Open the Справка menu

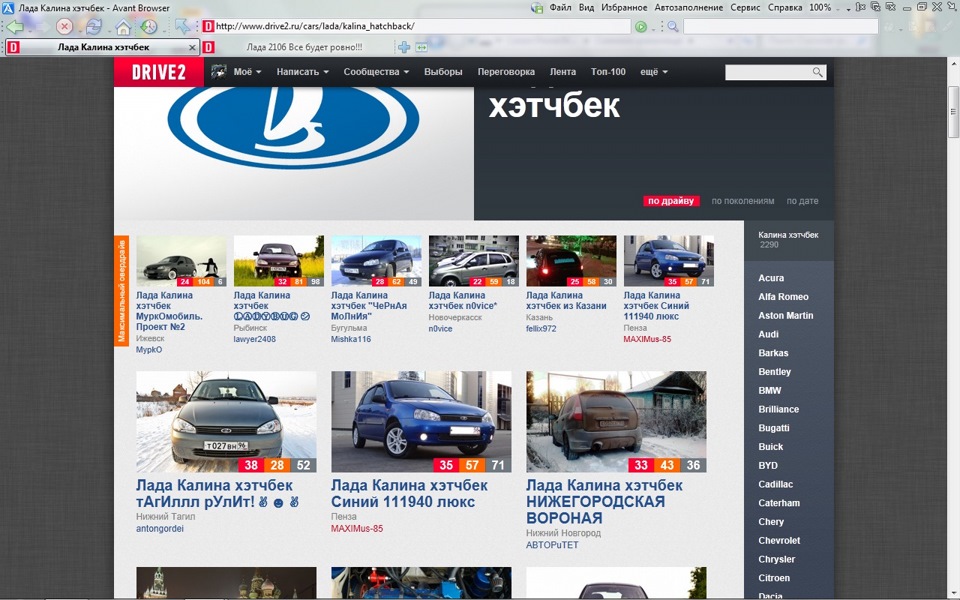click(x=784, y=7)
